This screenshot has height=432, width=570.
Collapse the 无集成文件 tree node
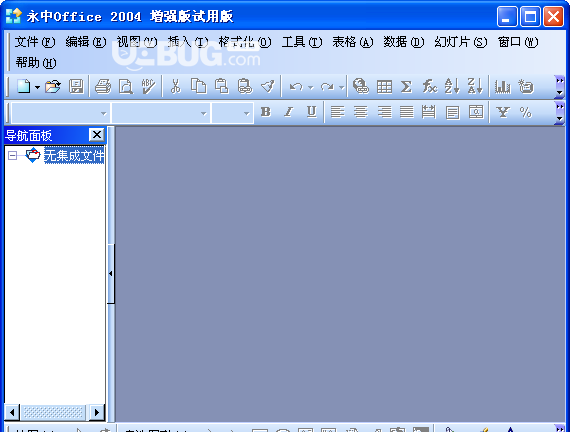click(12, 156)
